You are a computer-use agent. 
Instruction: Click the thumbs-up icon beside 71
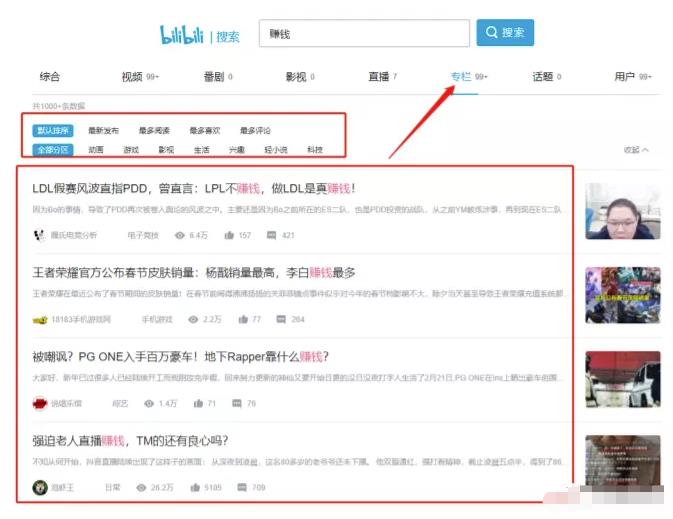[198, 404]
